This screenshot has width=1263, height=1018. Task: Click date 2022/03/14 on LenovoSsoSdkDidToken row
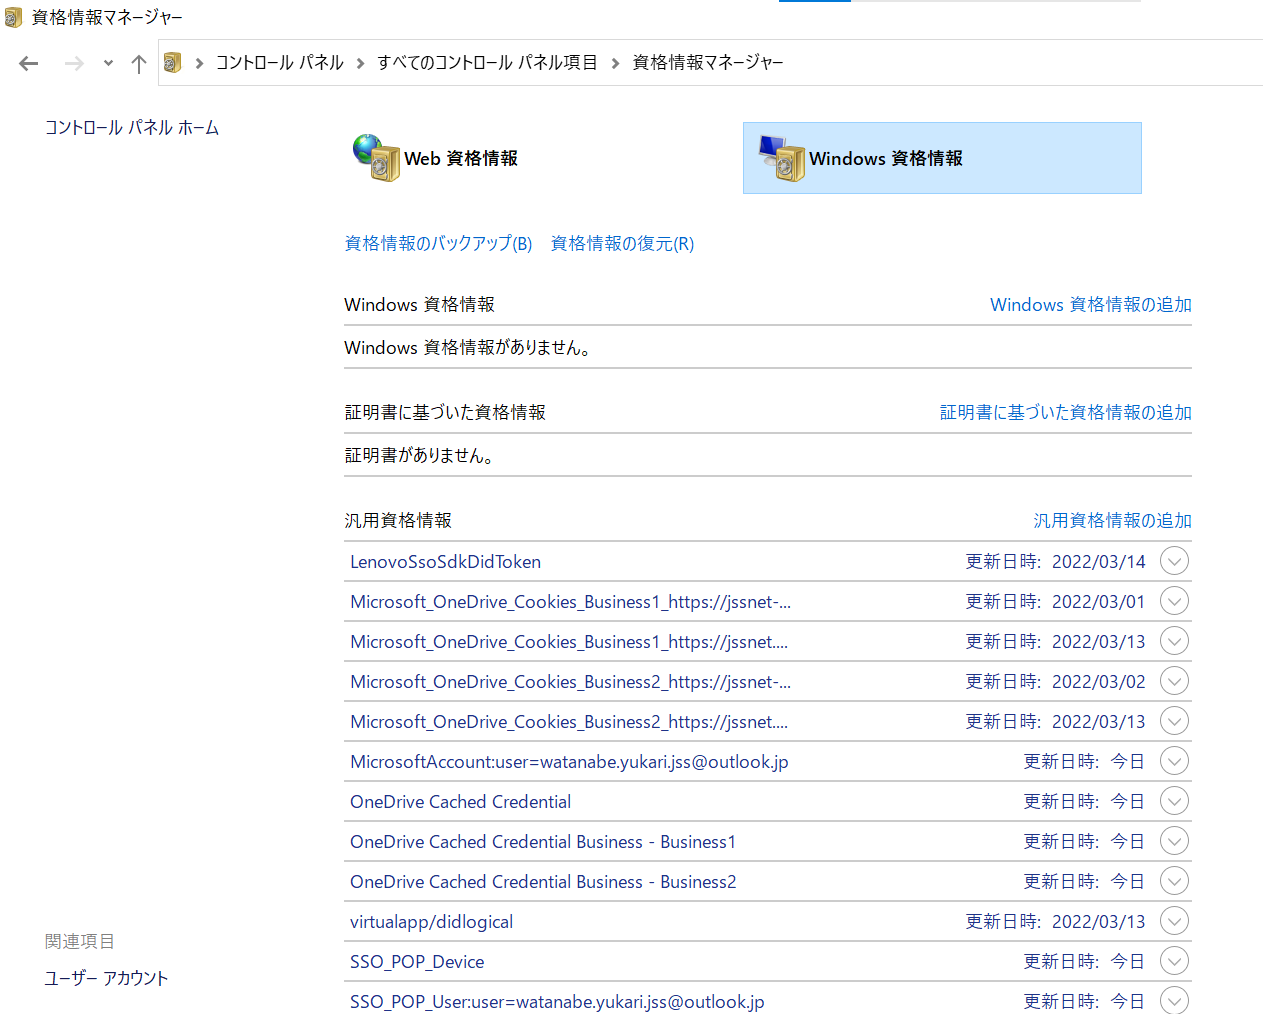coord(1099,562)
